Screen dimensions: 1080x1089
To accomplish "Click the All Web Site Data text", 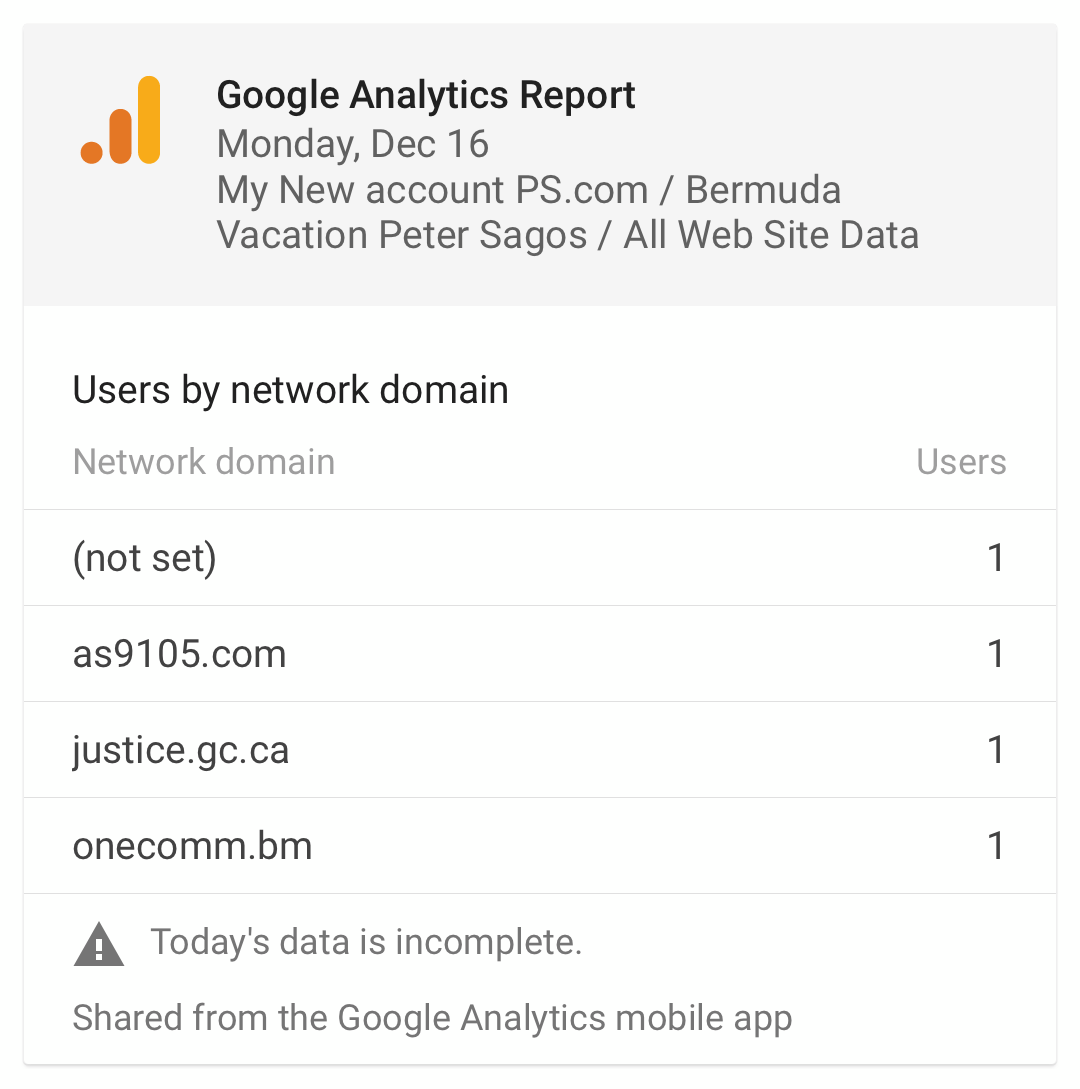I will (771, 235).
